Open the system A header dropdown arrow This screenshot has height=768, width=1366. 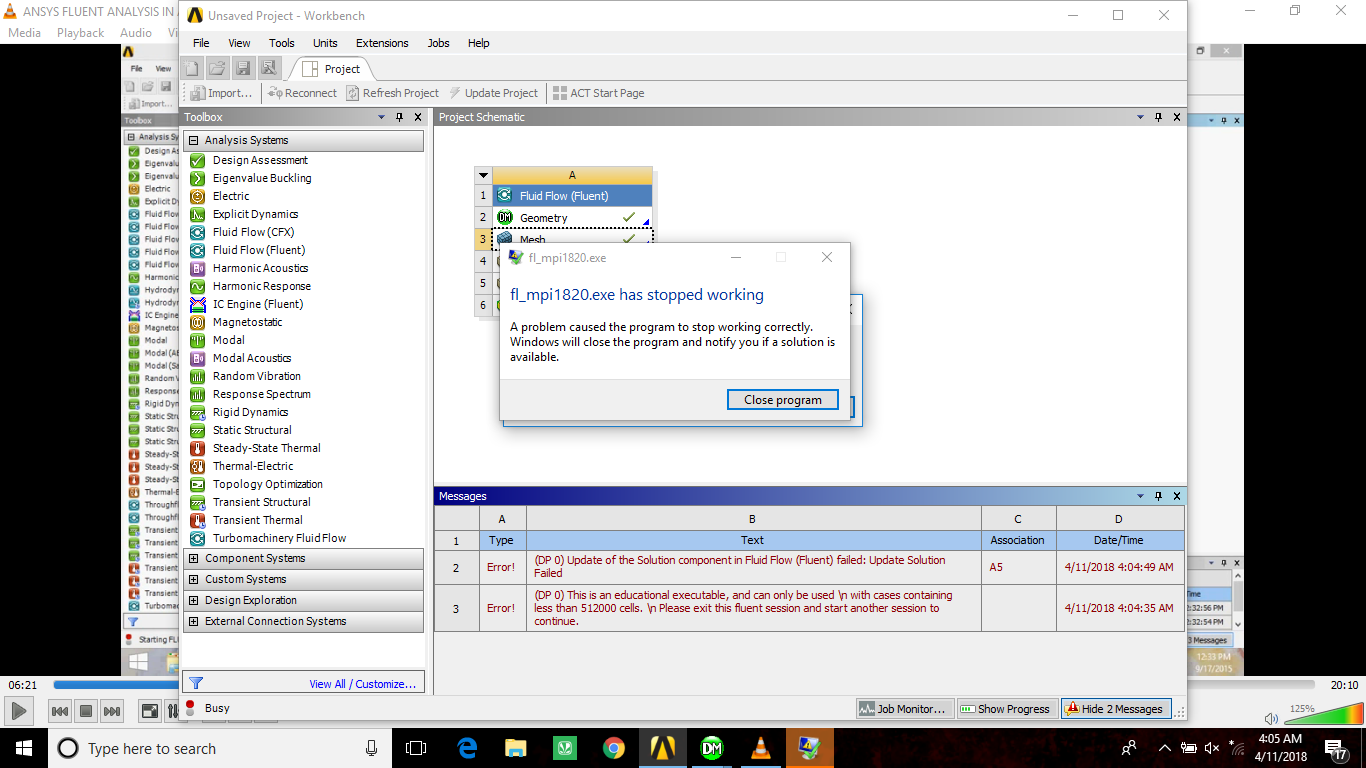(483, 175)
